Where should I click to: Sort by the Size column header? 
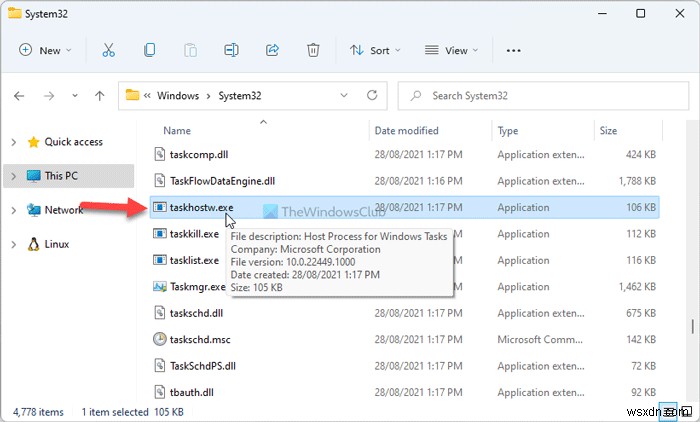tap(608, 130)
